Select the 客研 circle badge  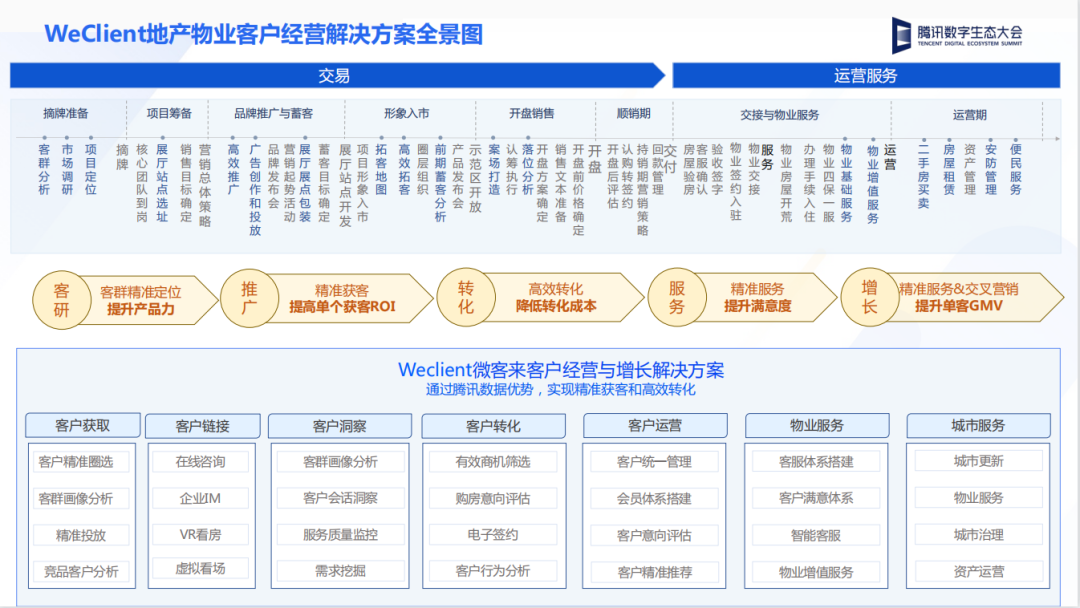click(x=61, y=300)
